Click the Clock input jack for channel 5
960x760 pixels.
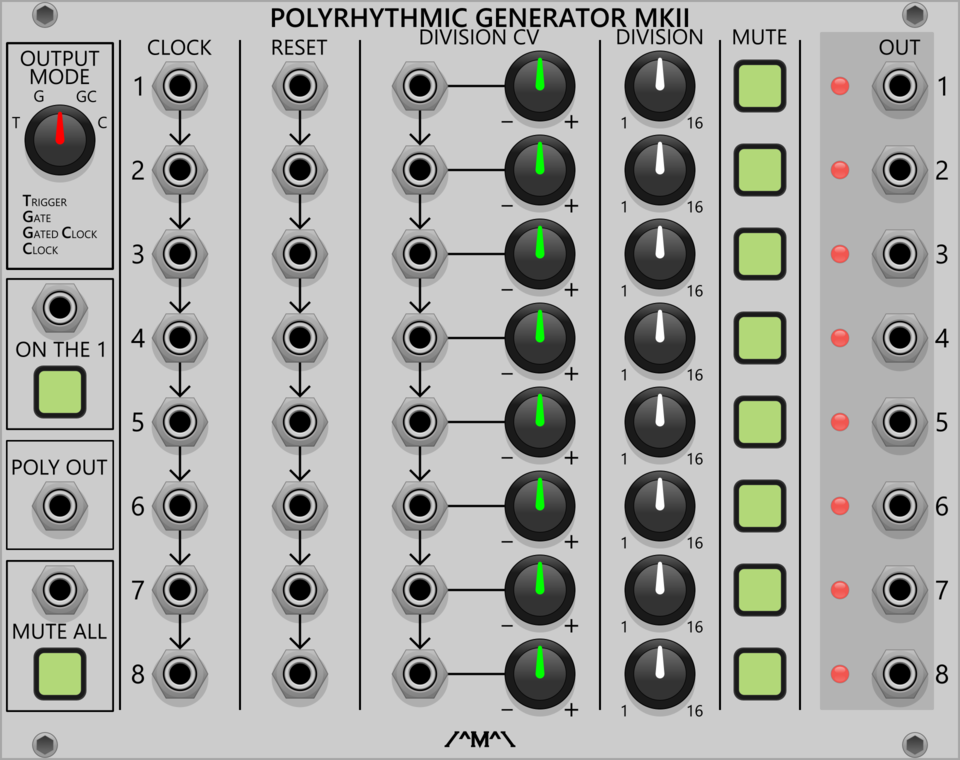point(180,422)
